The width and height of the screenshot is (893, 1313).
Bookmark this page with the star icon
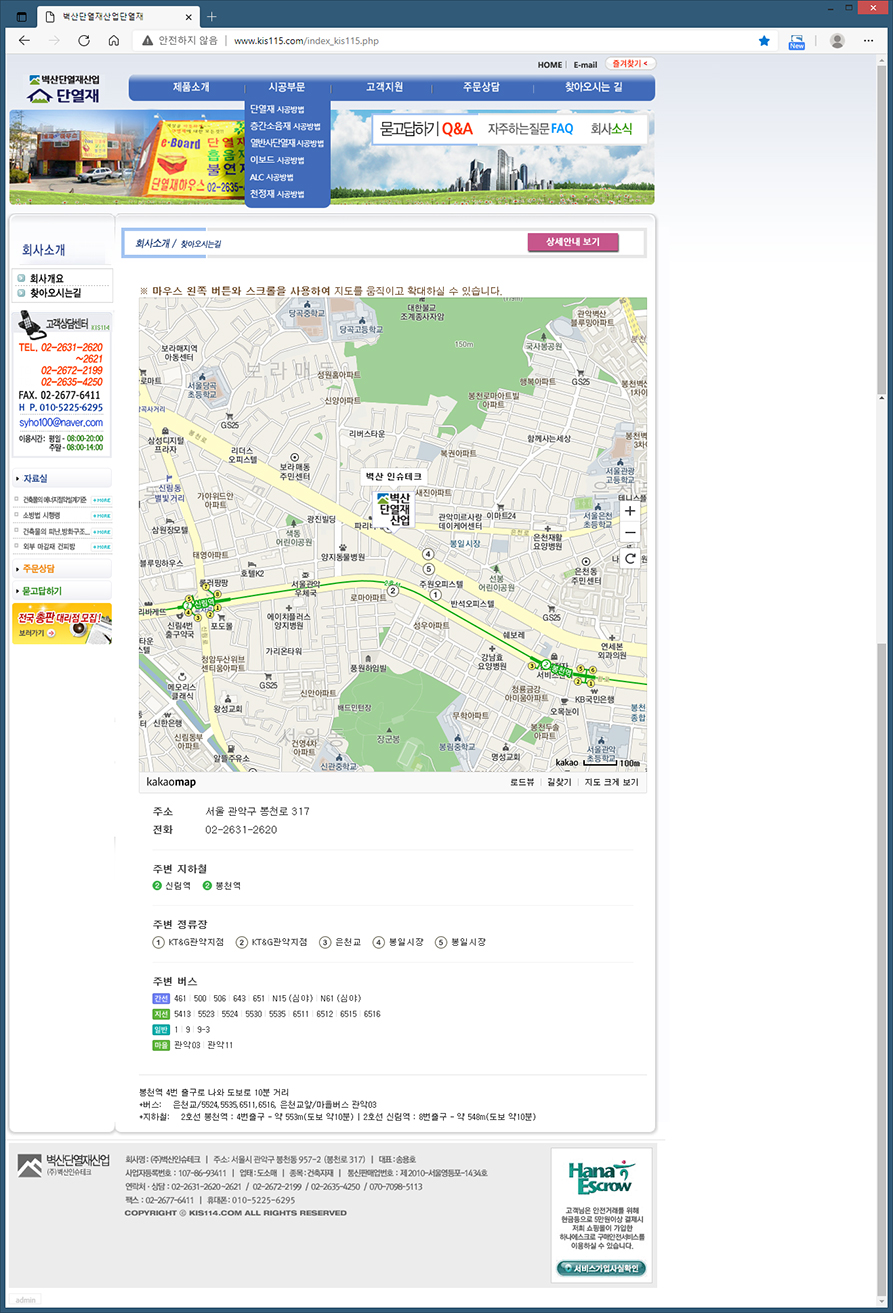tap(764, 41)
